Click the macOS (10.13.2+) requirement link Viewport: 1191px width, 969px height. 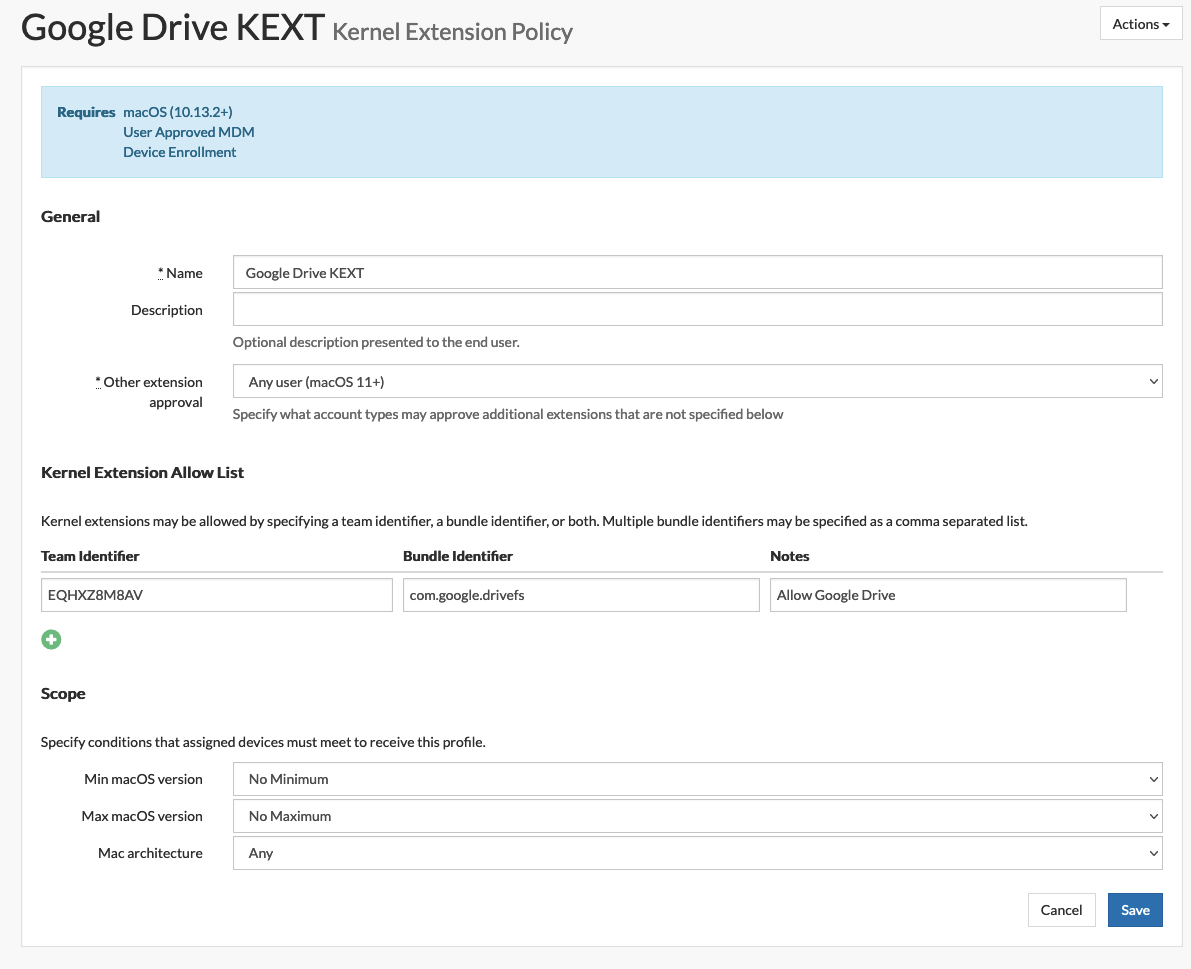point(178,112)
